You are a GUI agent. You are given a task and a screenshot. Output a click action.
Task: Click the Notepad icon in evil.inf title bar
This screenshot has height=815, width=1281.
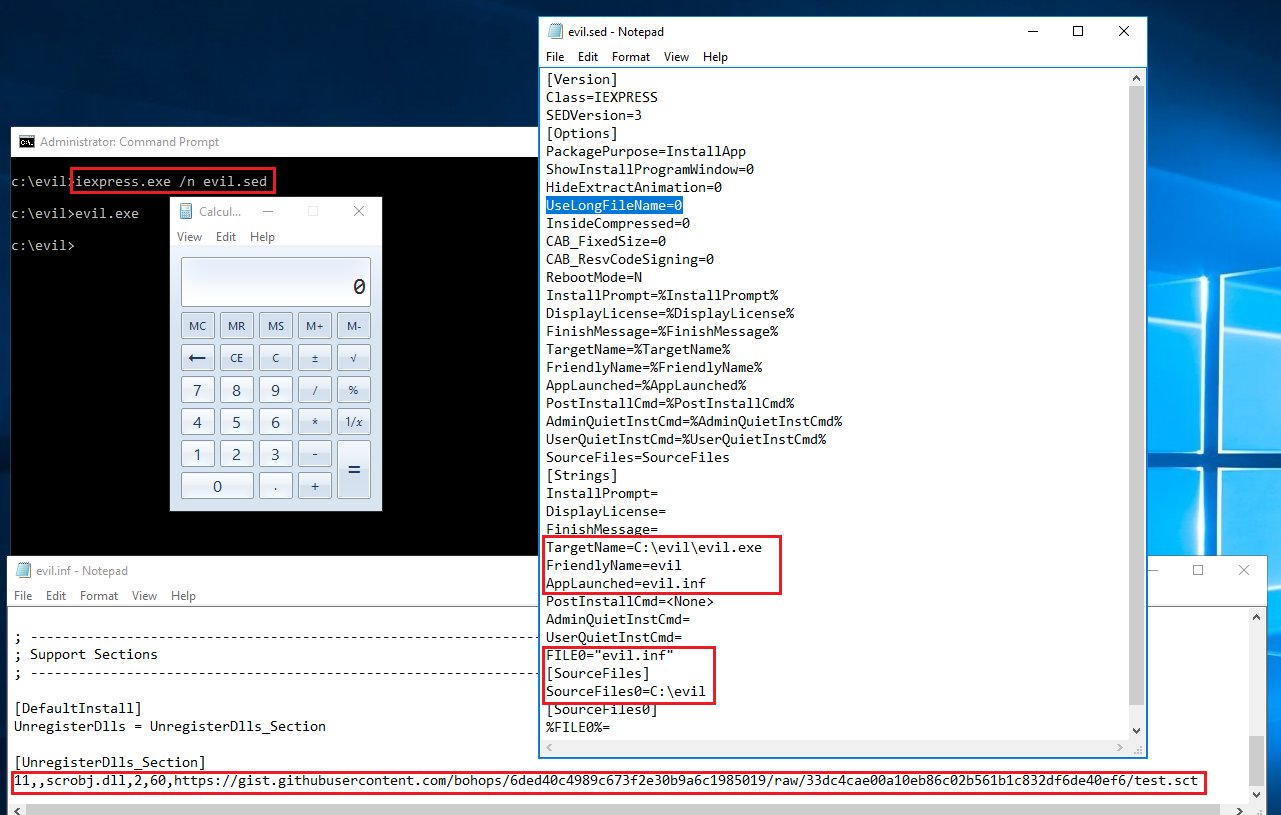(24, 570)
